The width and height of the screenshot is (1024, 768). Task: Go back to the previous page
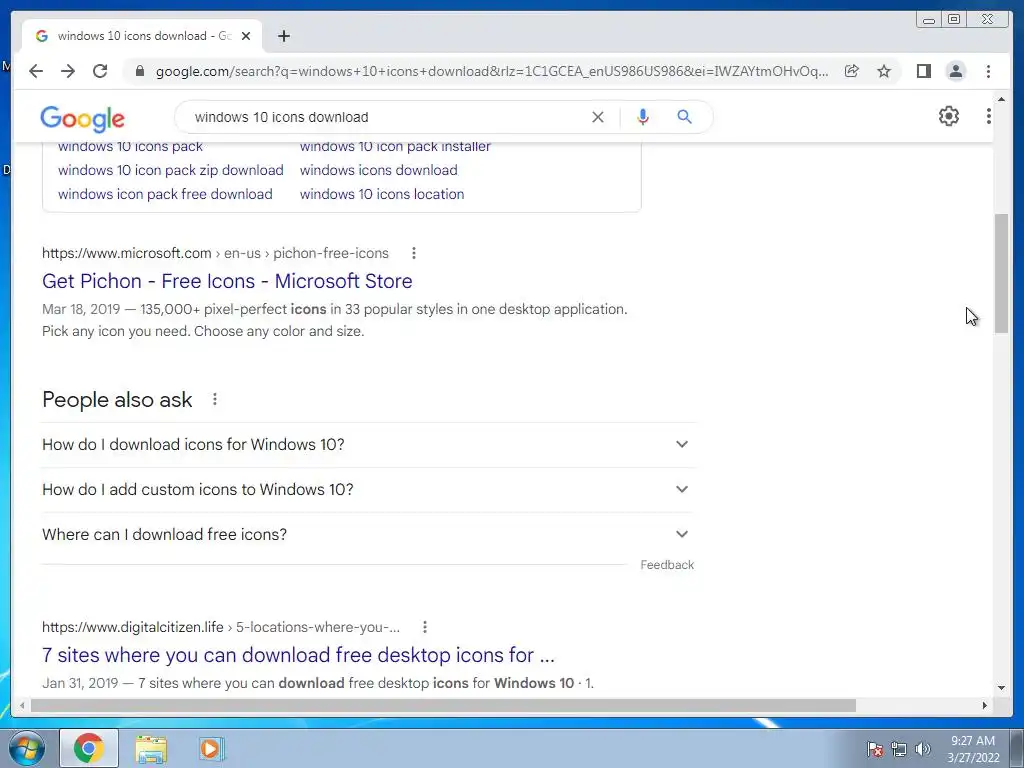point(36,71)
